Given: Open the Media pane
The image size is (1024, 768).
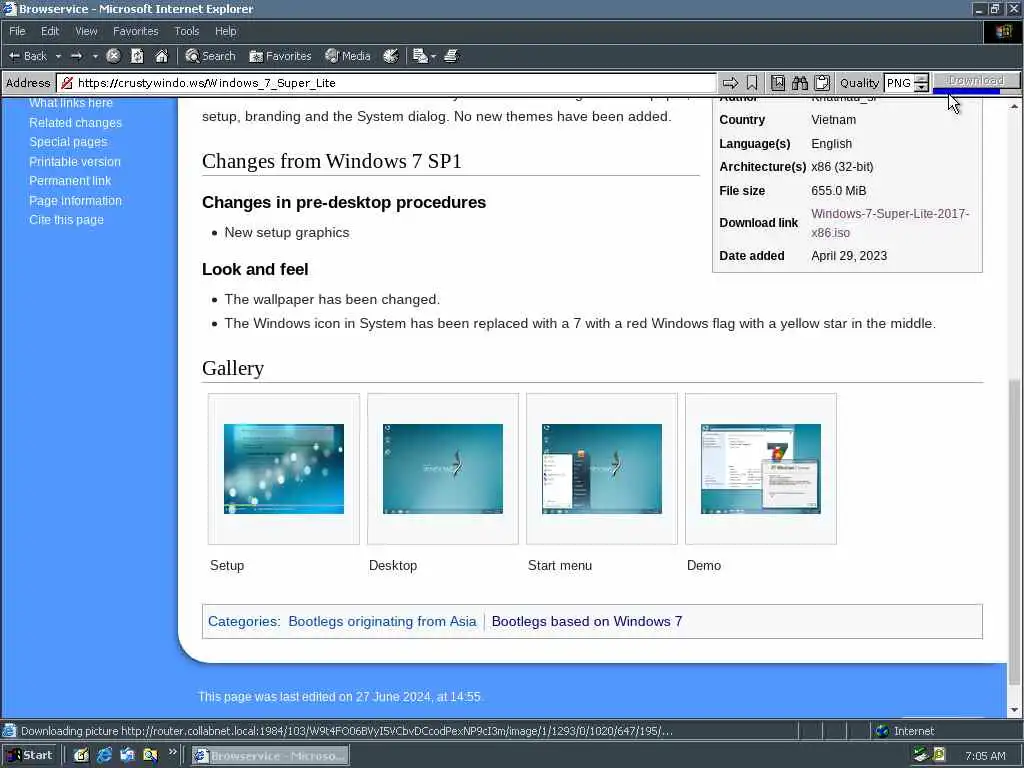Looking at the screenshot, I should (x=348, y=56).
